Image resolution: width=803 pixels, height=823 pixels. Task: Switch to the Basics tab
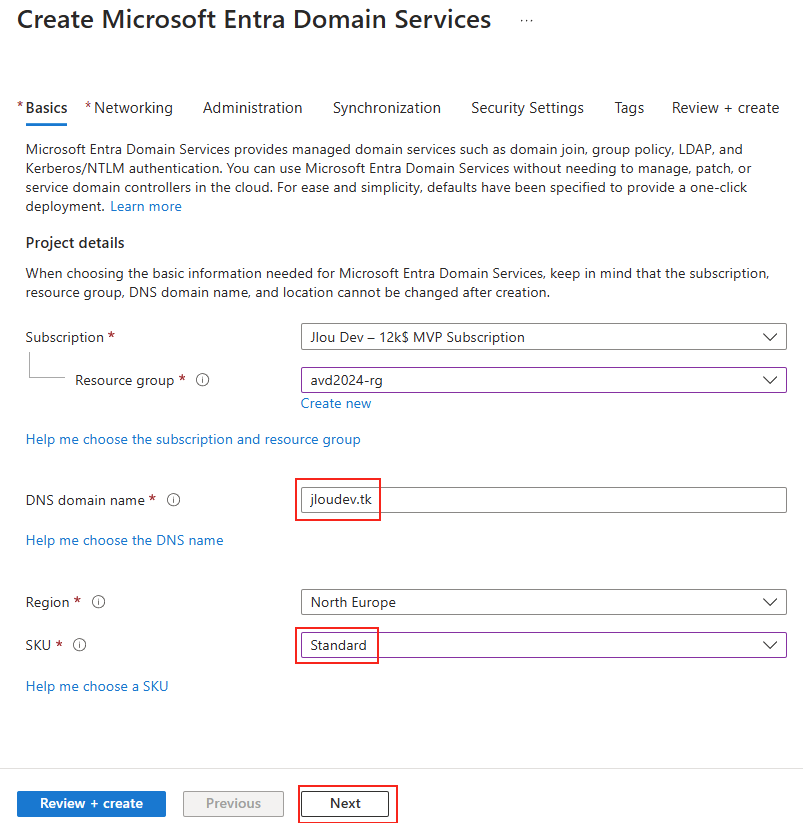(x=46, y=108)
